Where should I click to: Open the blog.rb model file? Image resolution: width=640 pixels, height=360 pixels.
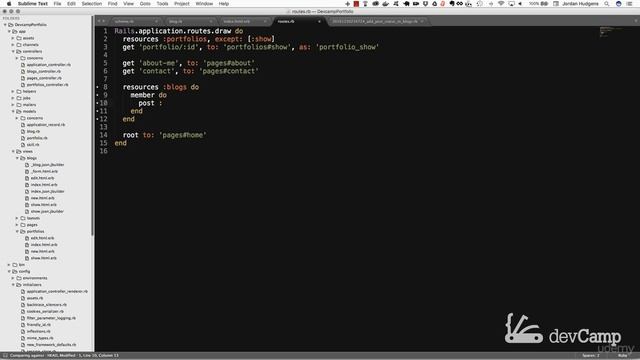pyautogui.click(x=33, y=131)
